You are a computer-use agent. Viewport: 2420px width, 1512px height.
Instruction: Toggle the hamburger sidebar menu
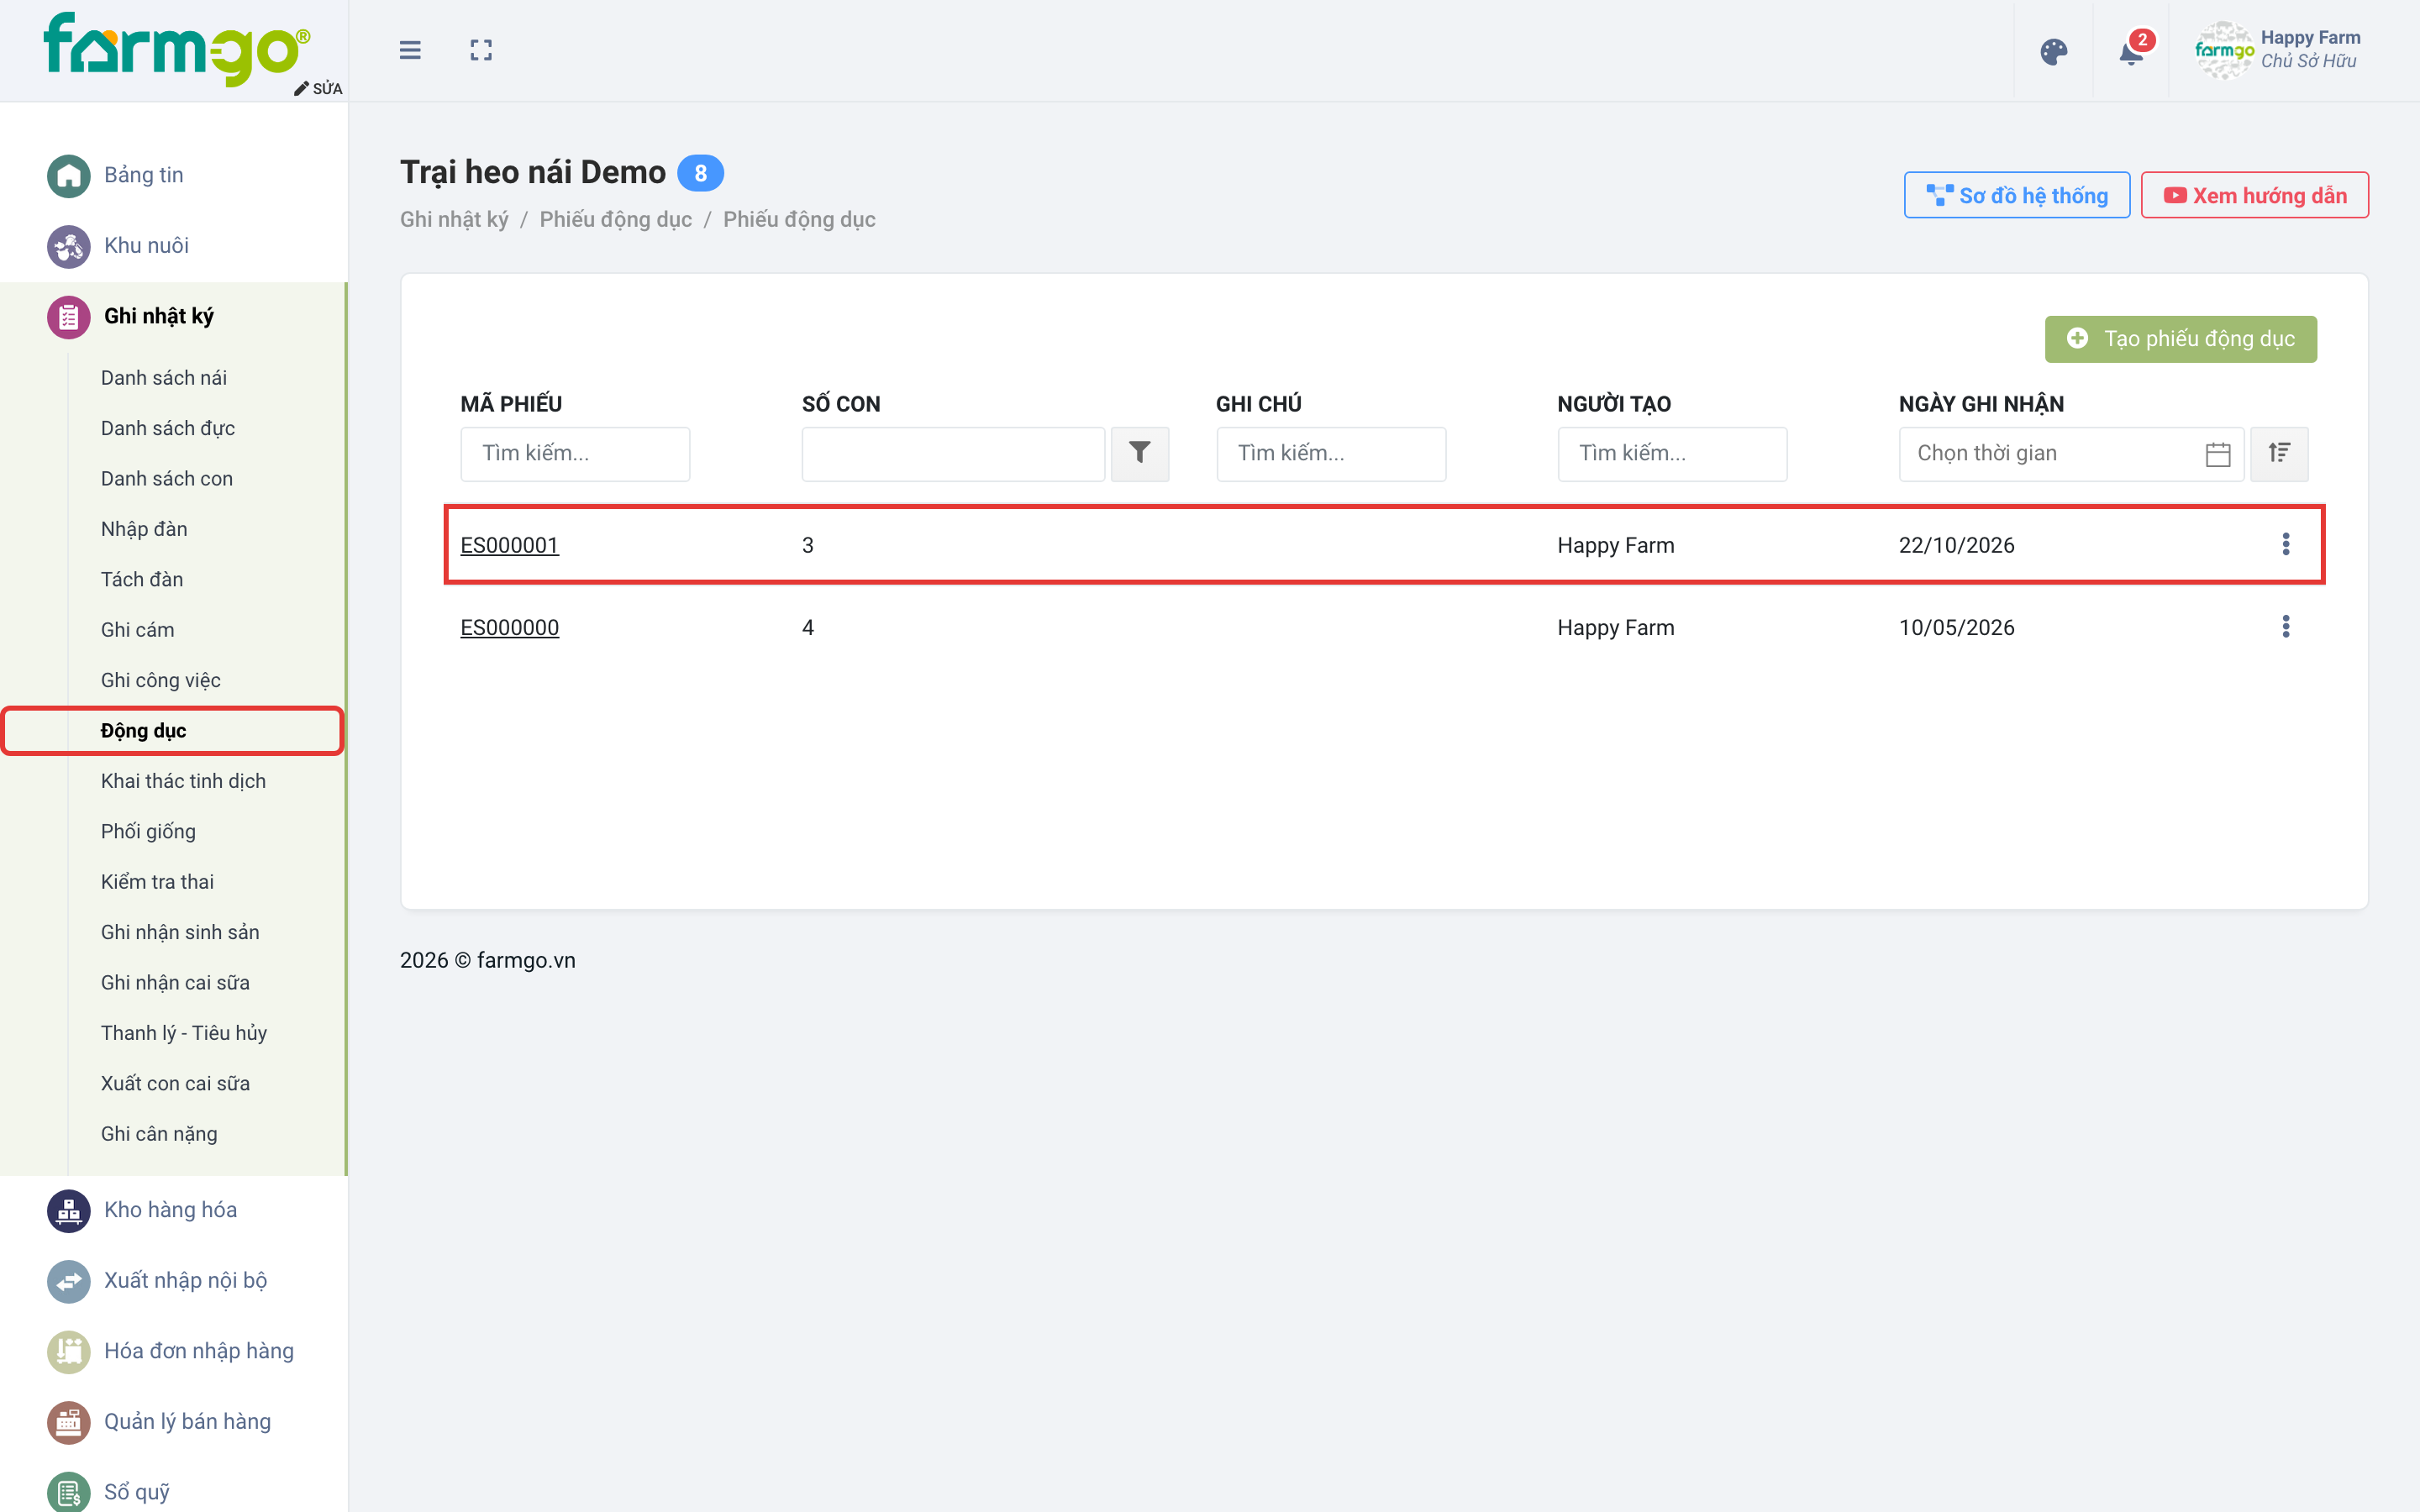click(410, 50)
